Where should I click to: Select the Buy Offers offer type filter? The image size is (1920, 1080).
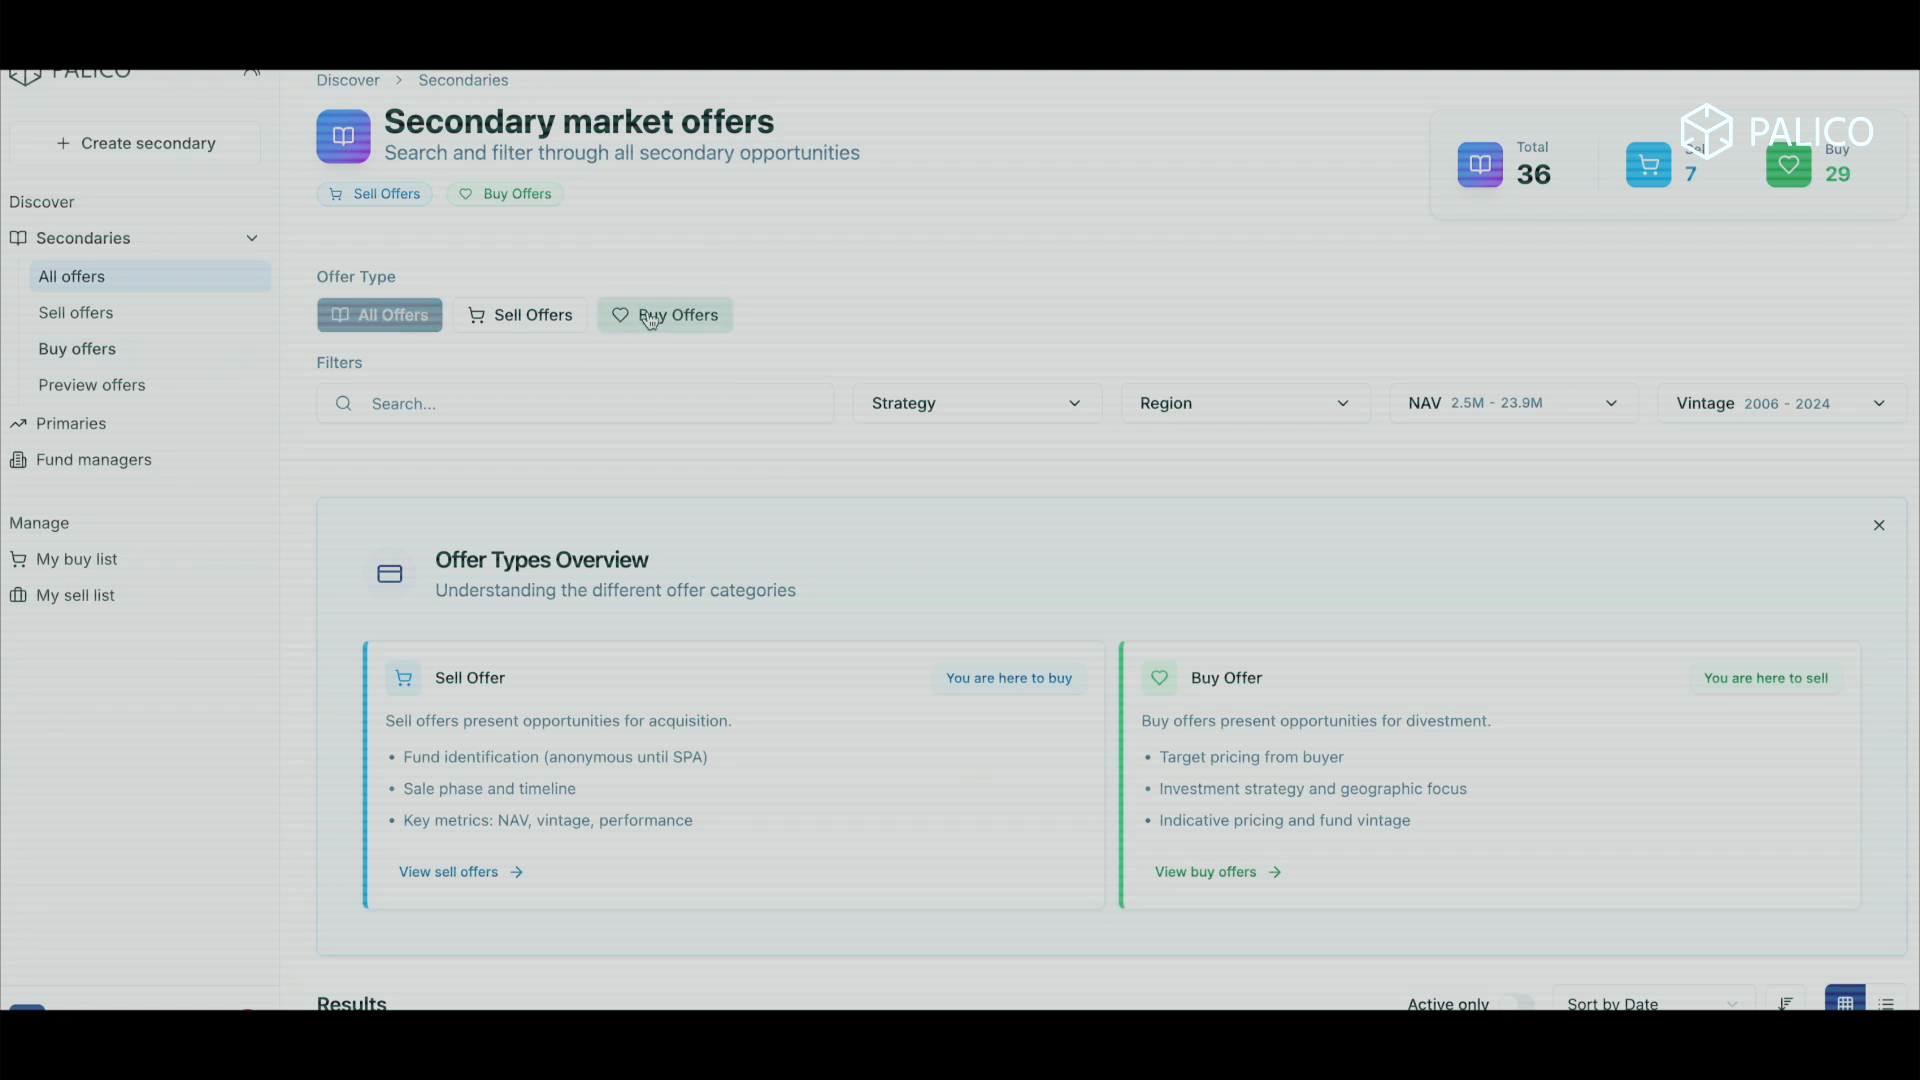[665, 315]
